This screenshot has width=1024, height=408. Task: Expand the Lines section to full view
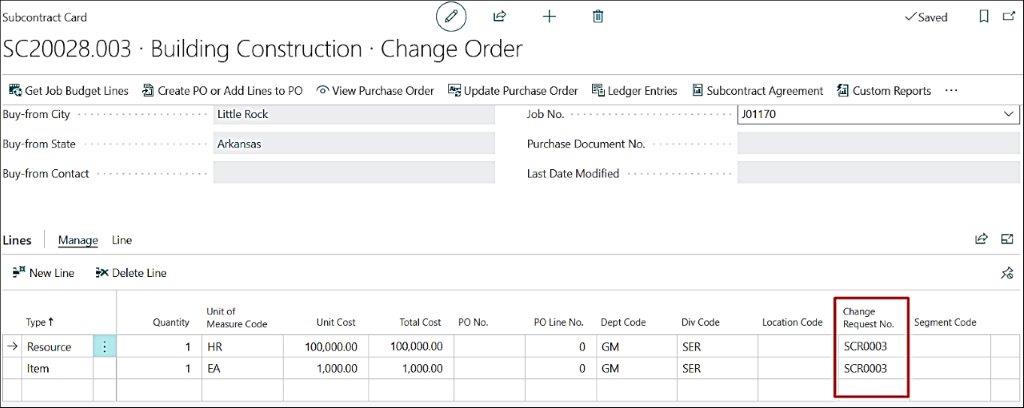pyautogui.click(x=1007, y=240)
